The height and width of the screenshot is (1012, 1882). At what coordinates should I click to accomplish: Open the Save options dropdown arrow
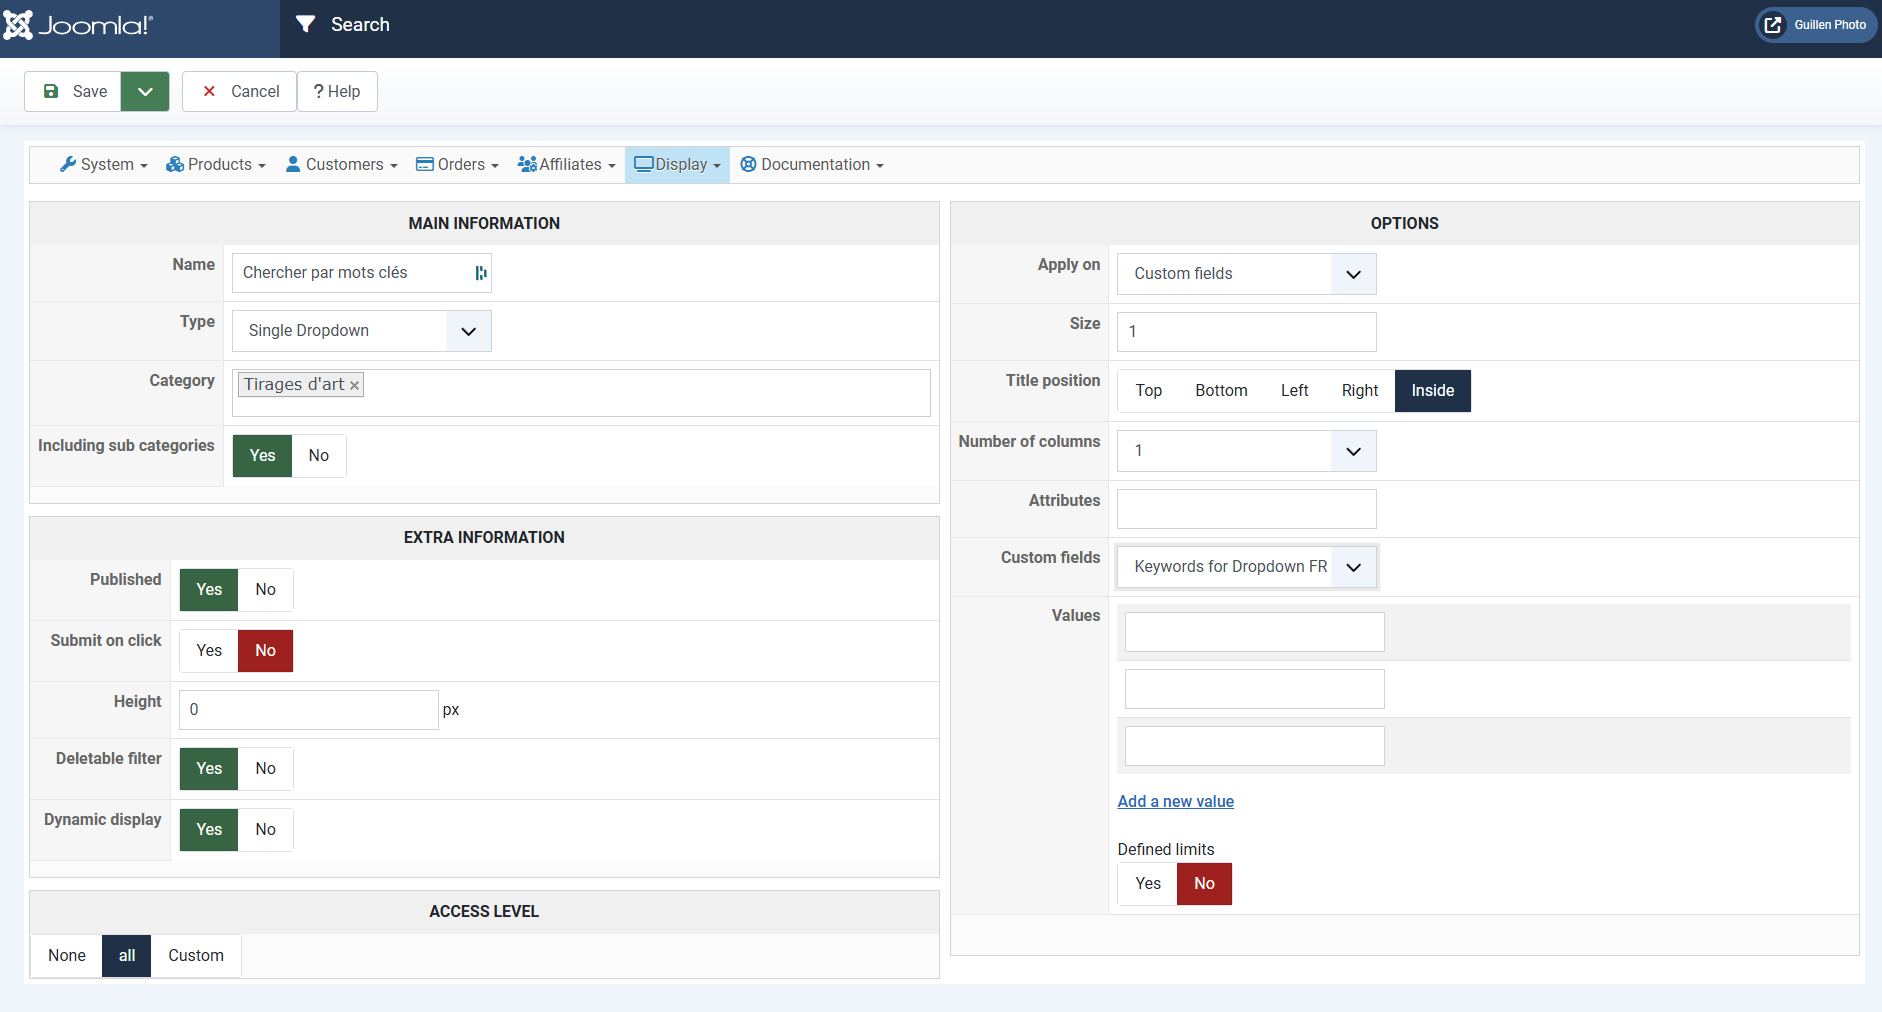click(145, 91)
